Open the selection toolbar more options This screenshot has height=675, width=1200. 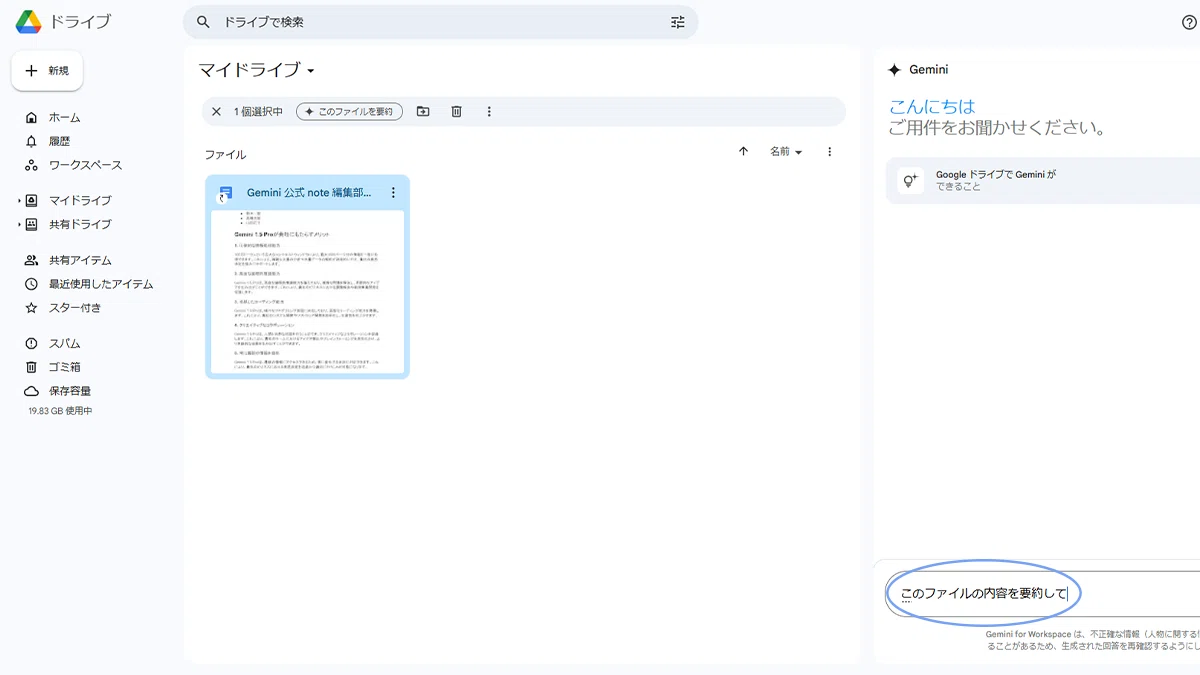point(489,111)
